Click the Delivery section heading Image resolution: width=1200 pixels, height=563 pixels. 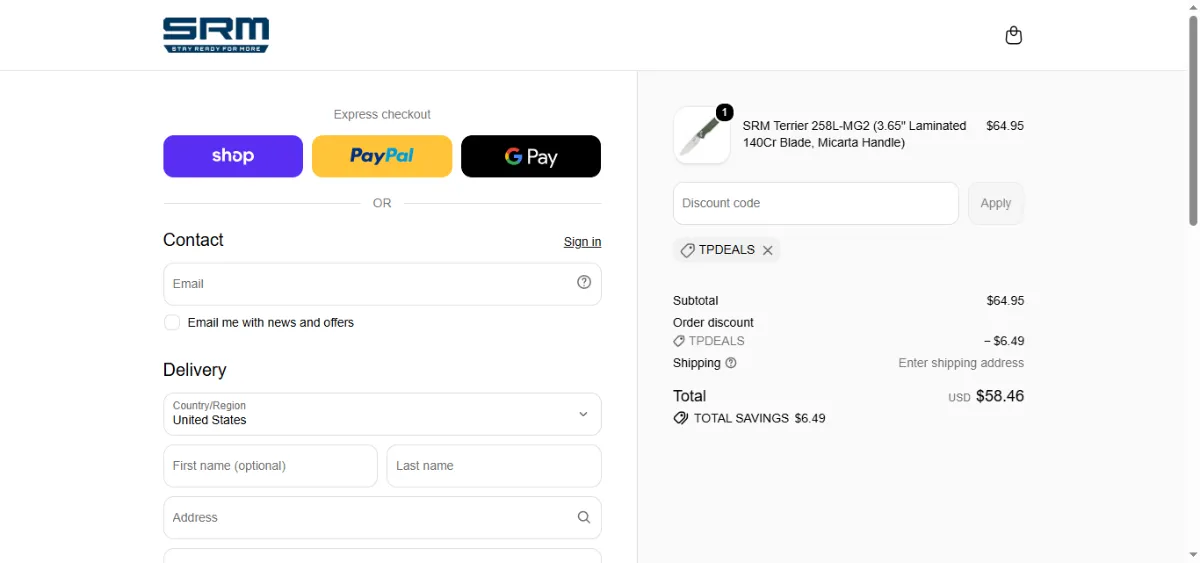(195, 370)
